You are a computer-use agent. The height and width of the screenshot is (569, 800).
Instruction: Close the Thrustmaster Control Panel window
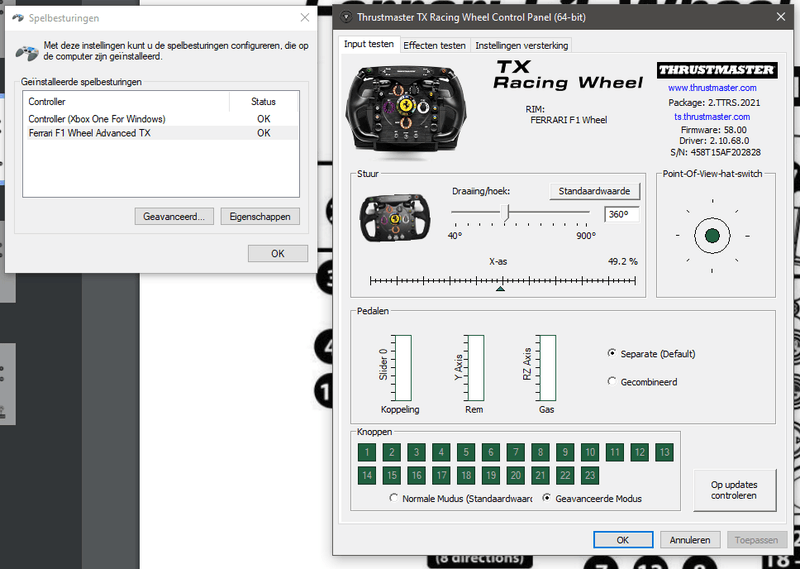(781, 17)
